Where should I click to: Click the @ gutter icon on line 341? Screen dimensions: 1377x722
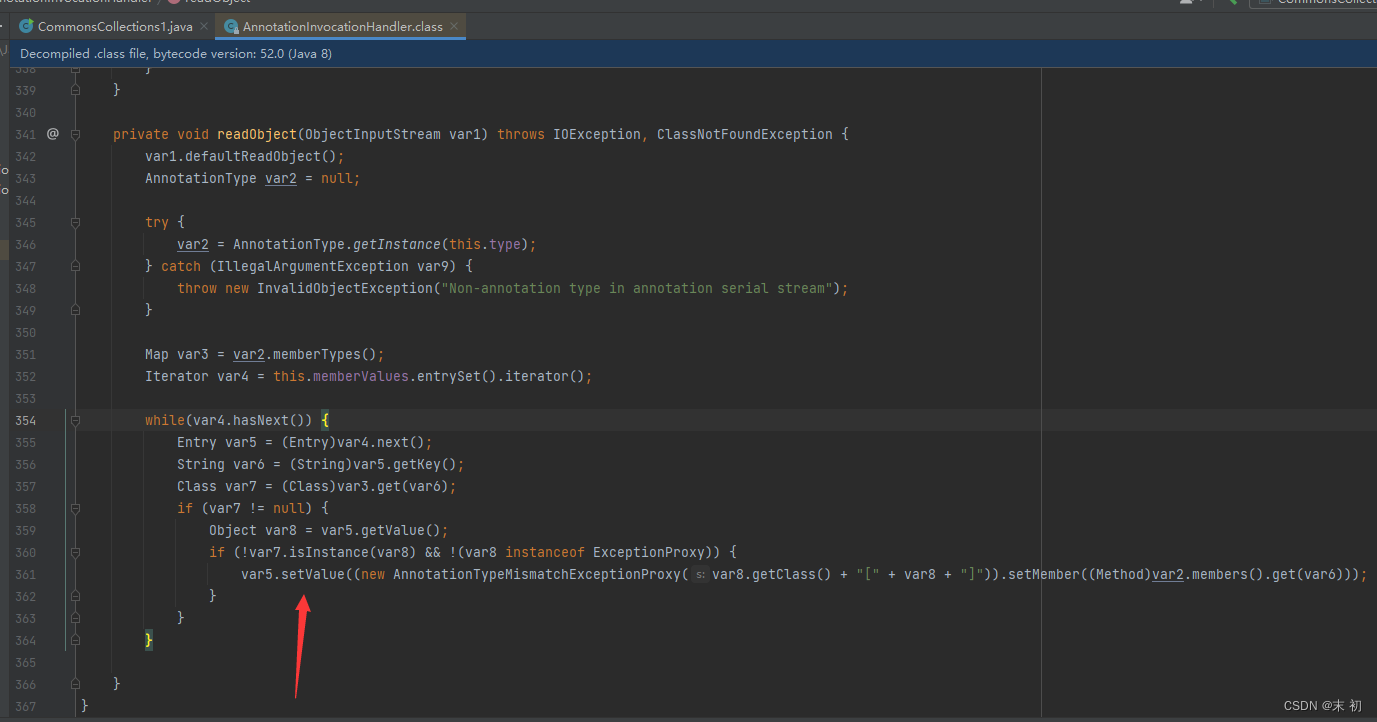tap(53, 134)
